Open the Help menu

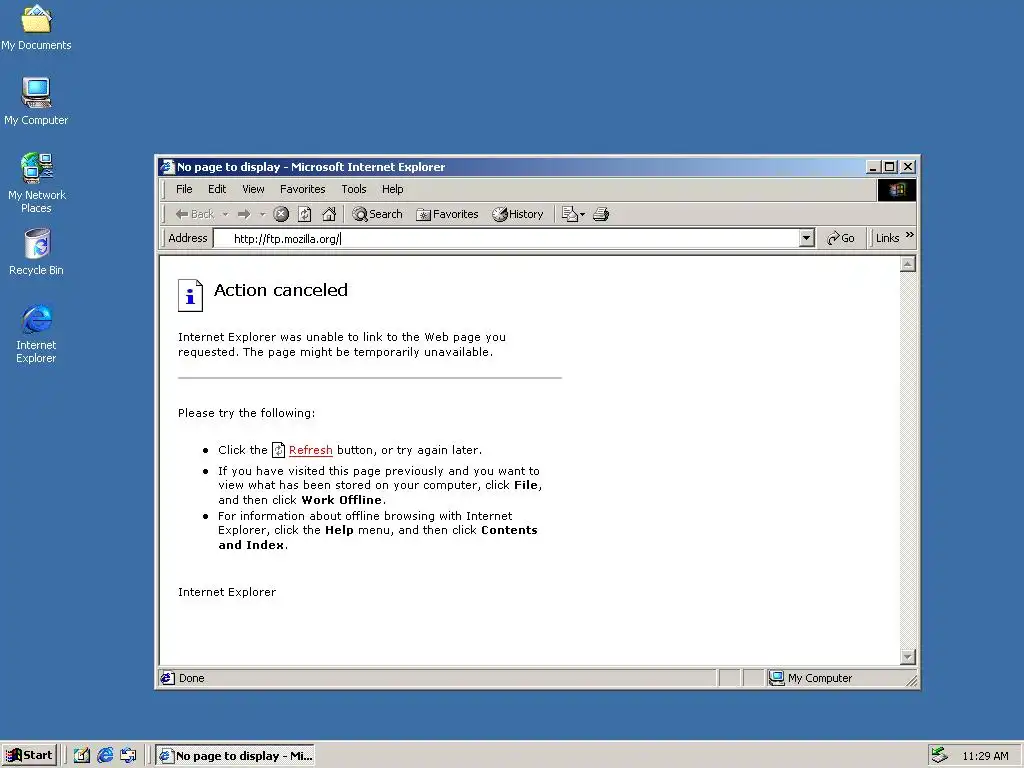point(392,189)
